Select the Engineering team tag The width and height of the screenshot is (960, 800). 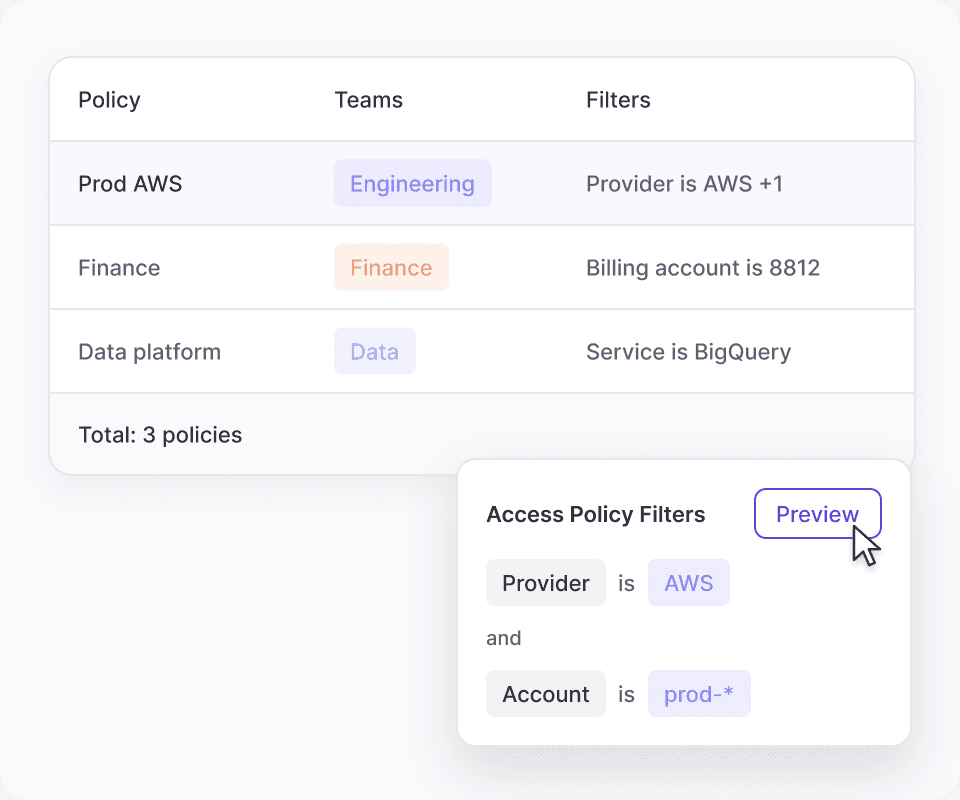click(413, 184)
